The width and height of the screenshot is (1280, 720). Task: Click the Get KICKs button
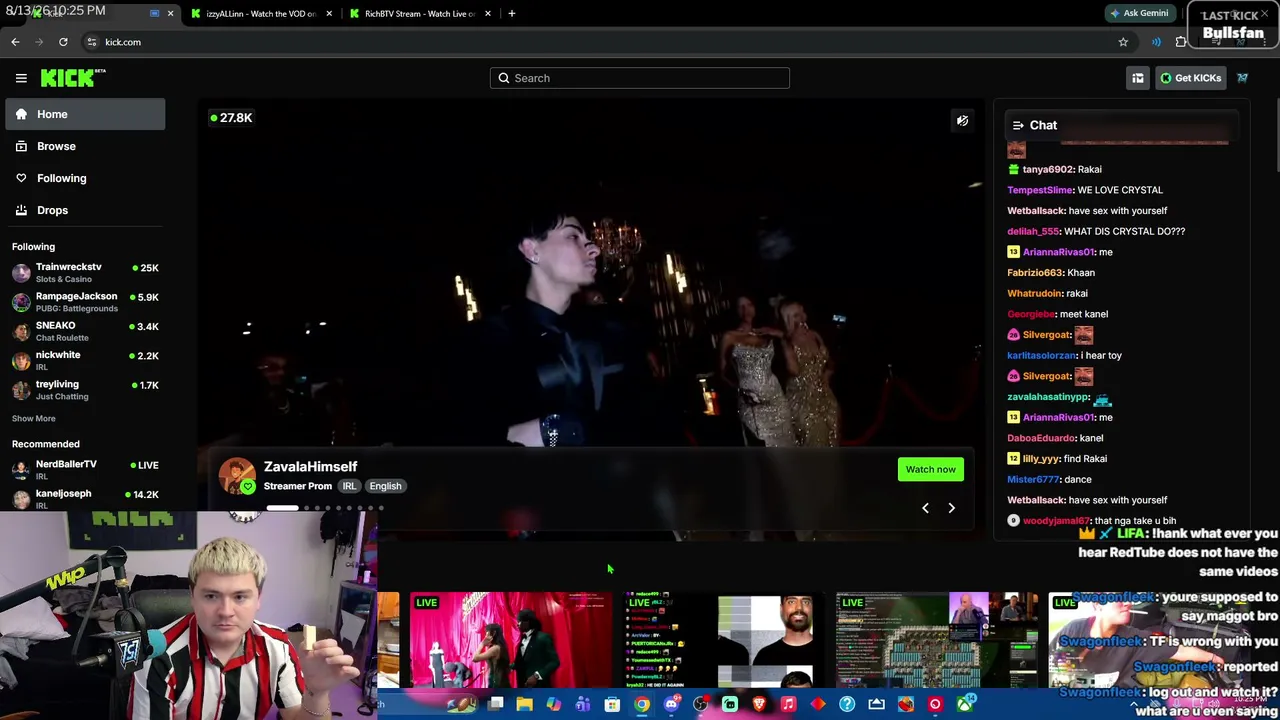1190,78
